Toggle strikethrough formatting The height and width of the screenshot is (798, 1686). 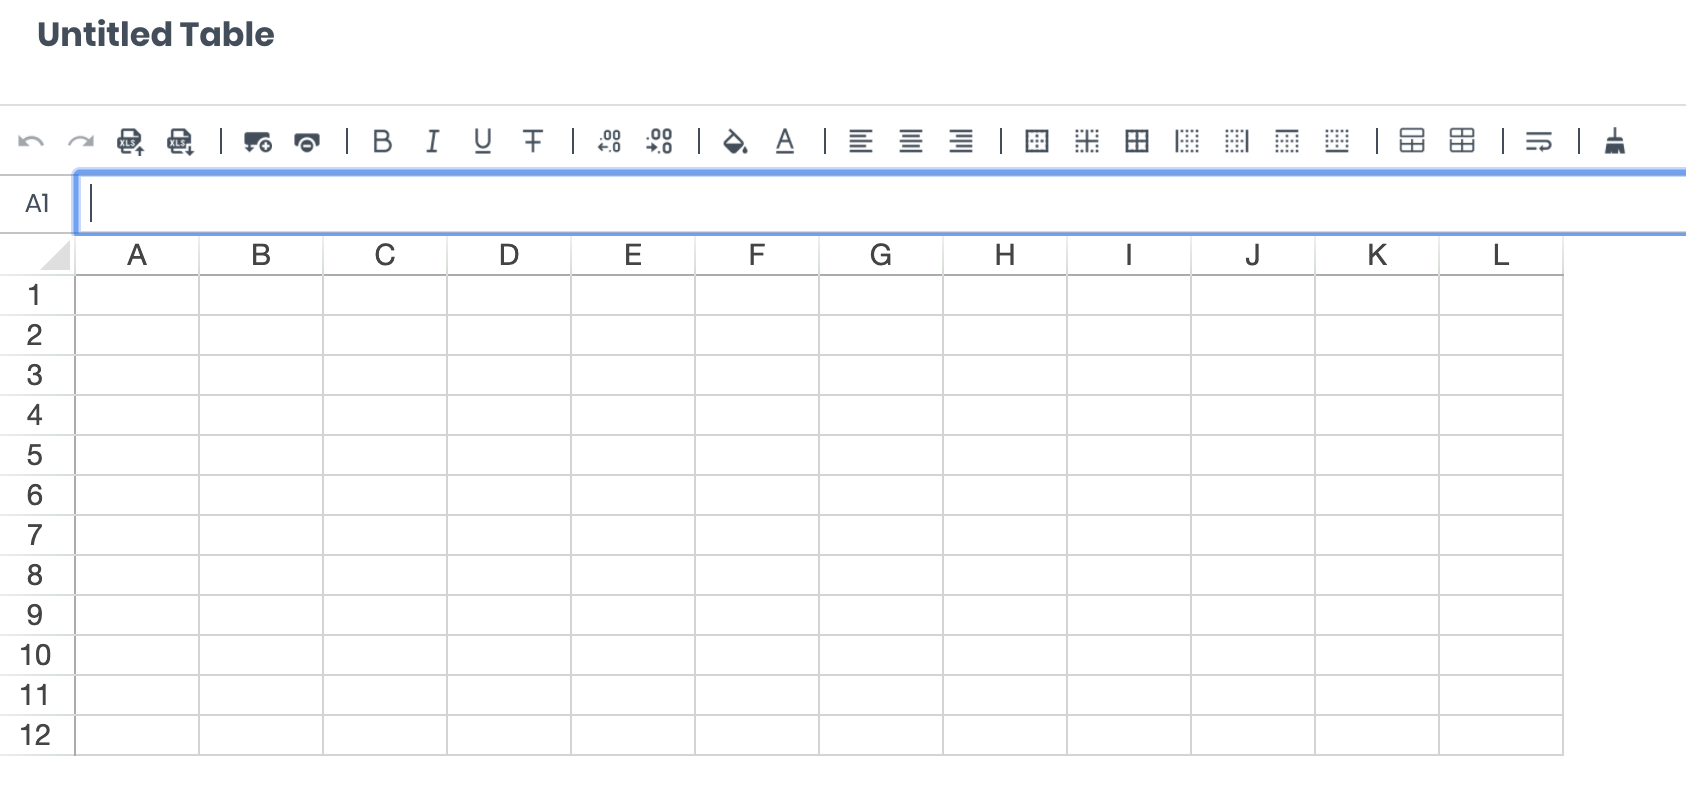533,141
